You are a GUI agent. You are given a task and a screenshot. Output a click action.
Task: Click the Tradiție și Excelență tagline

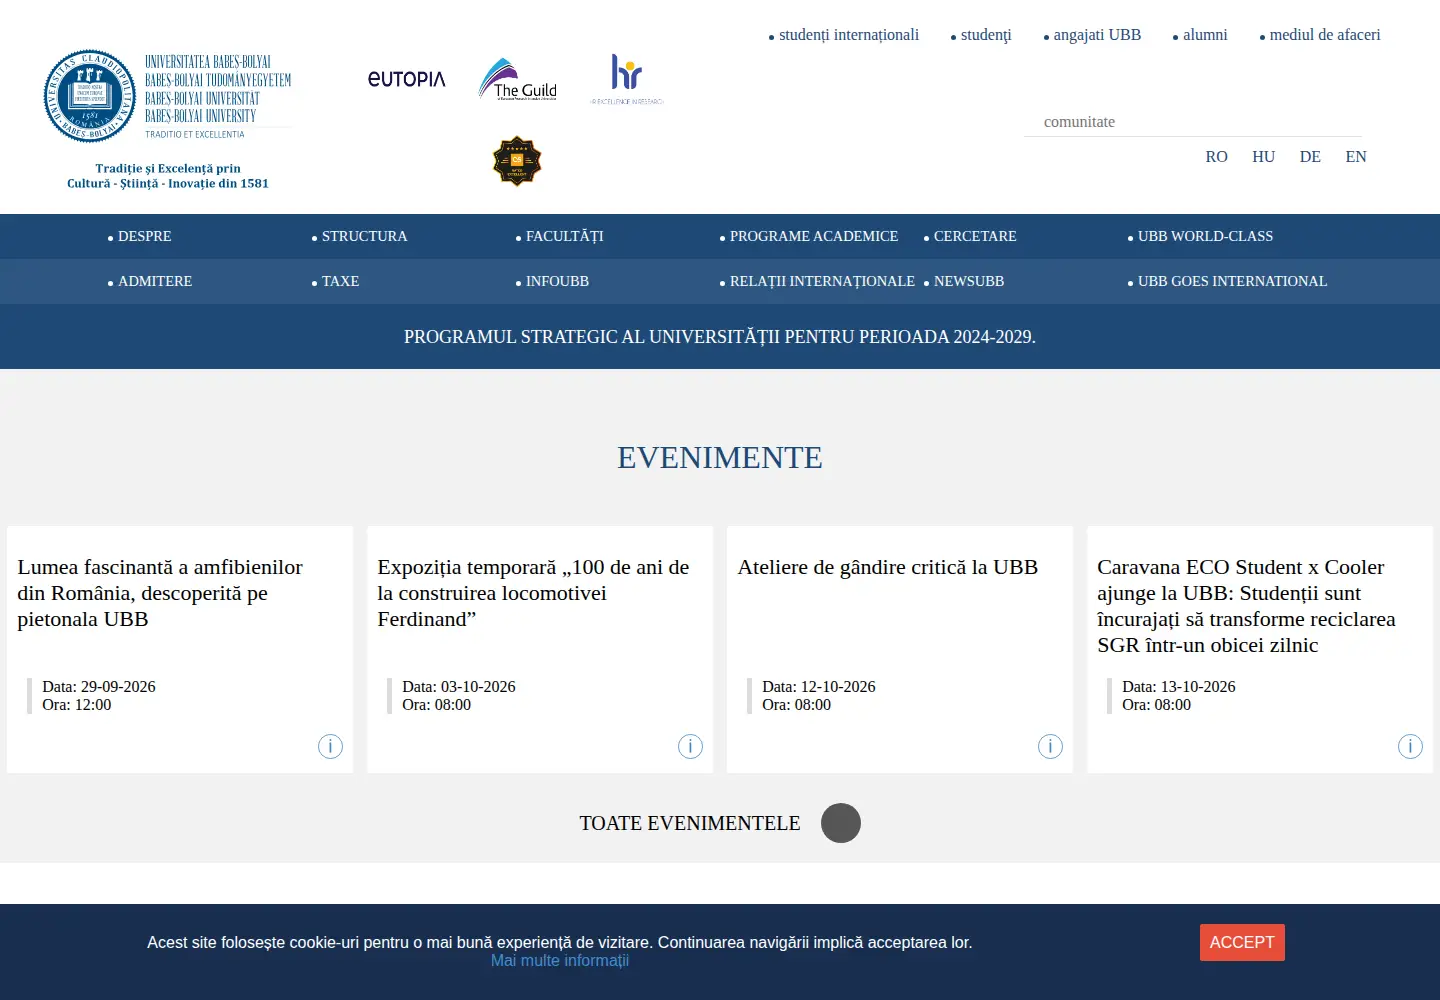tap(168, 176)
